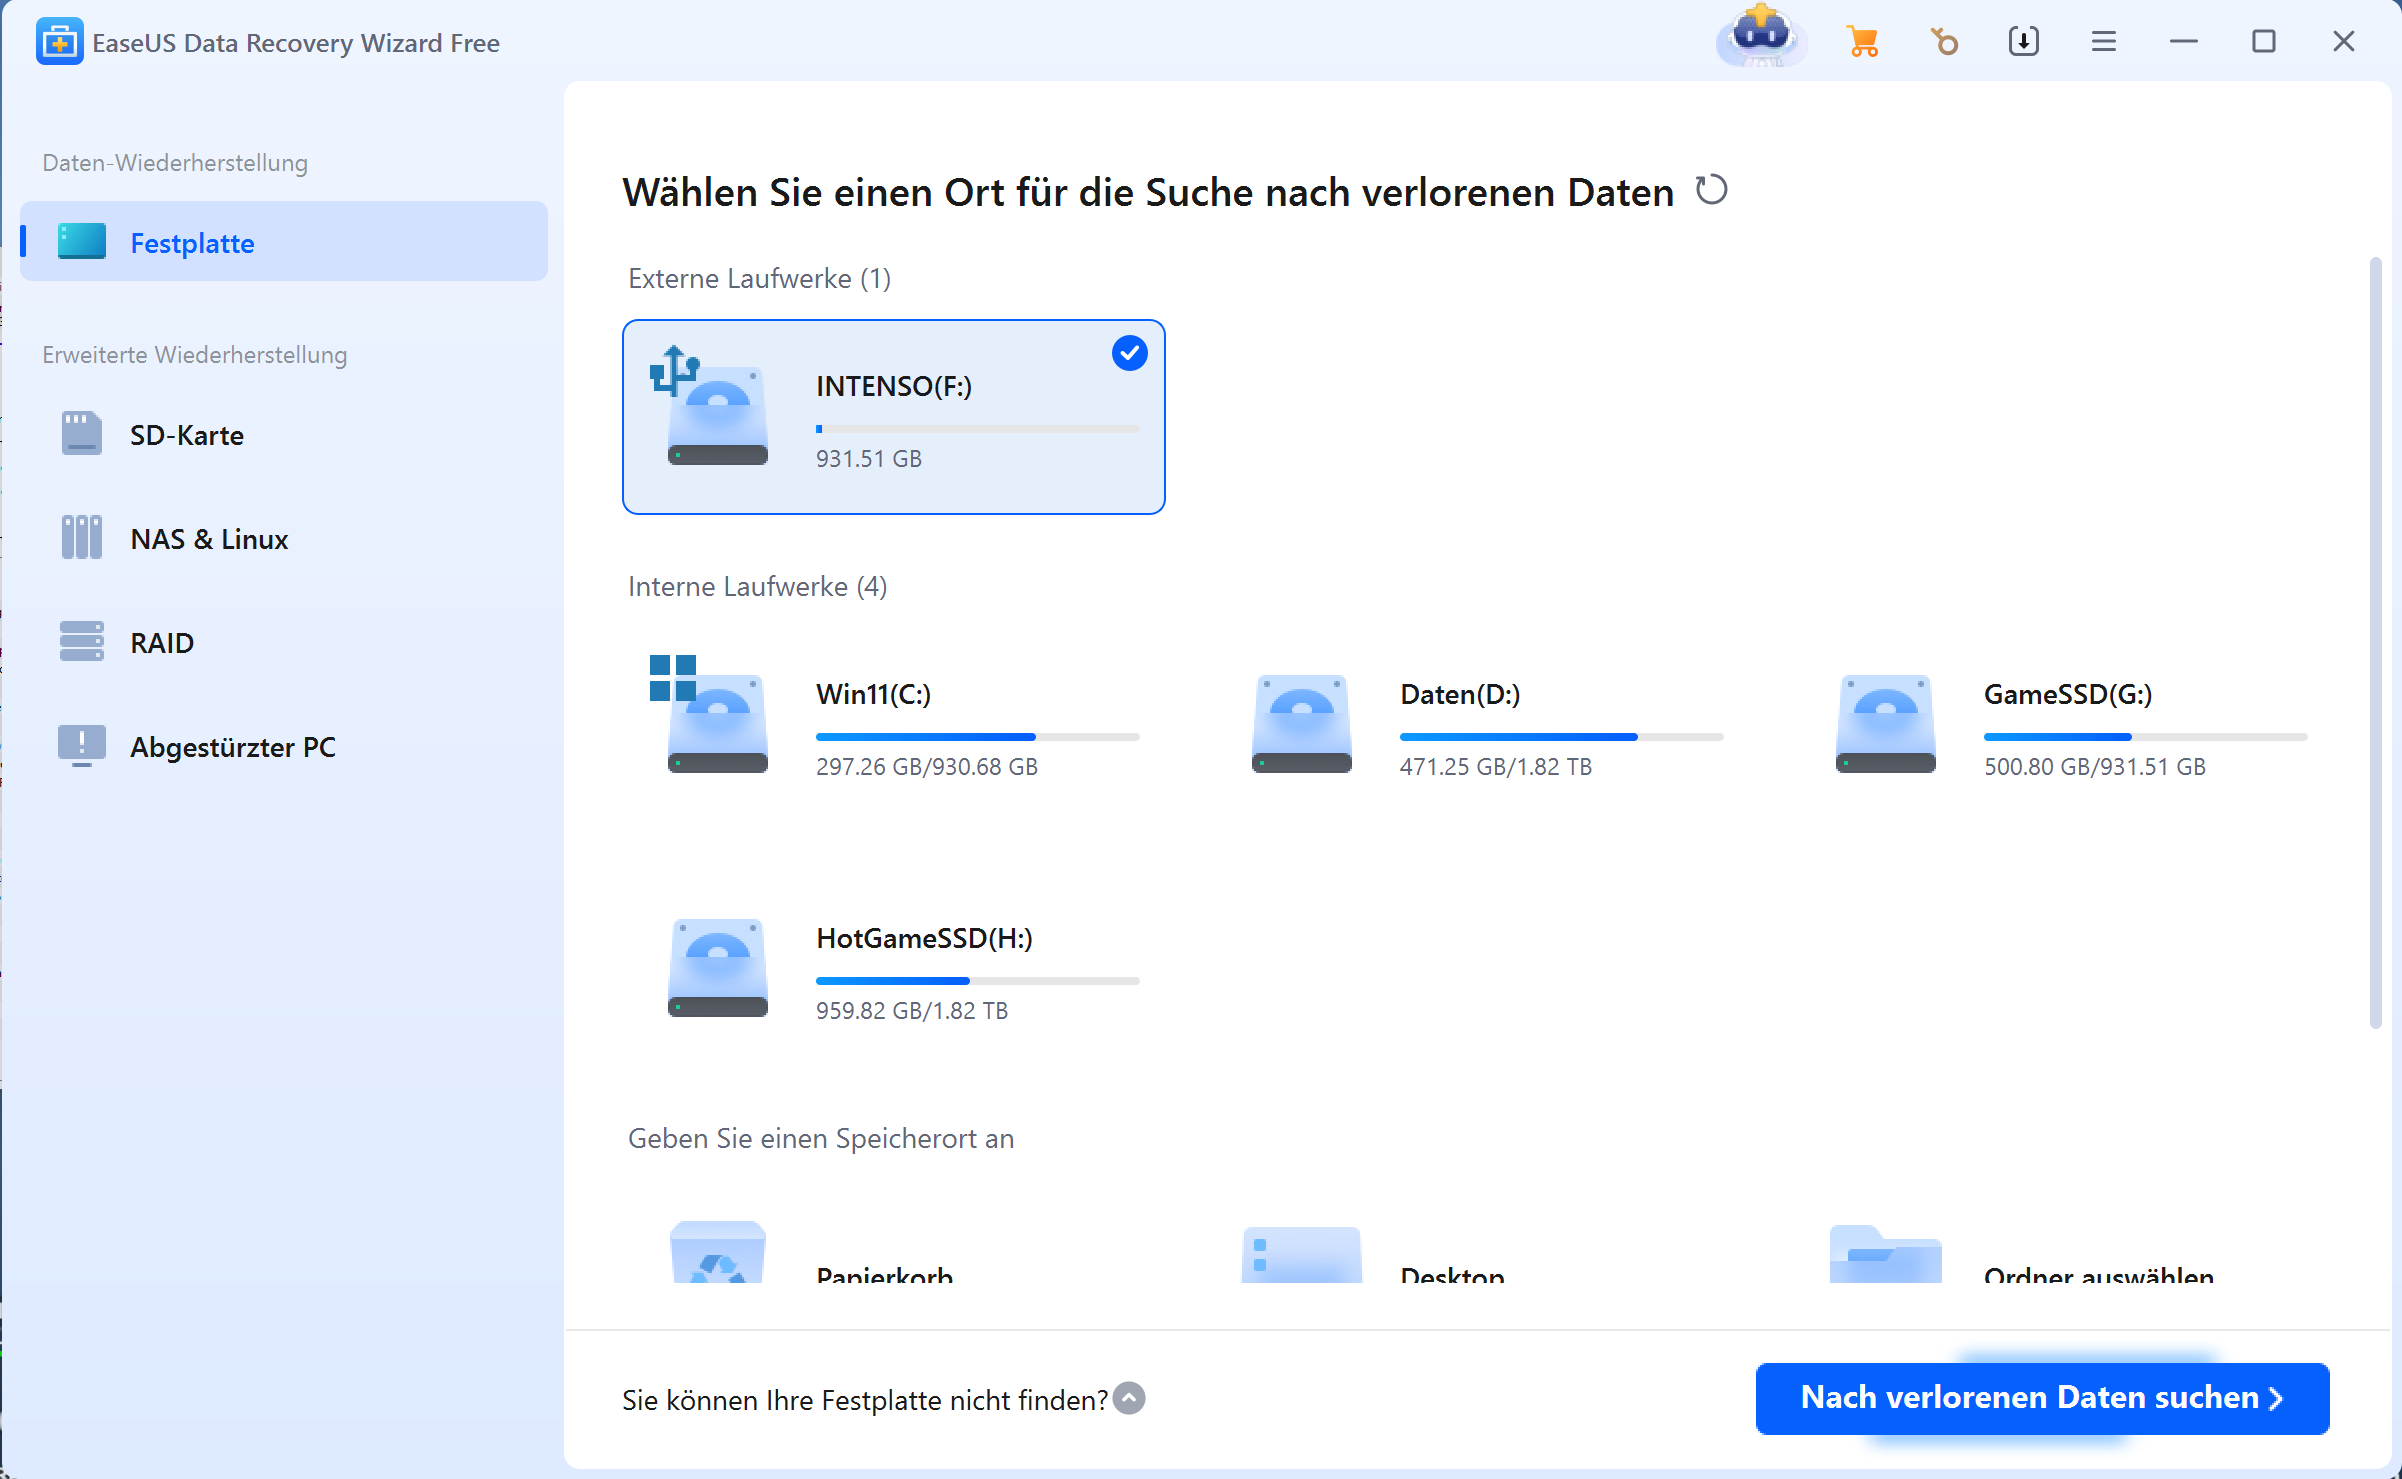2402x1479 pixels.
Task: Select SD-Karte in the sidebar
Action: click(x=186, y=435)
